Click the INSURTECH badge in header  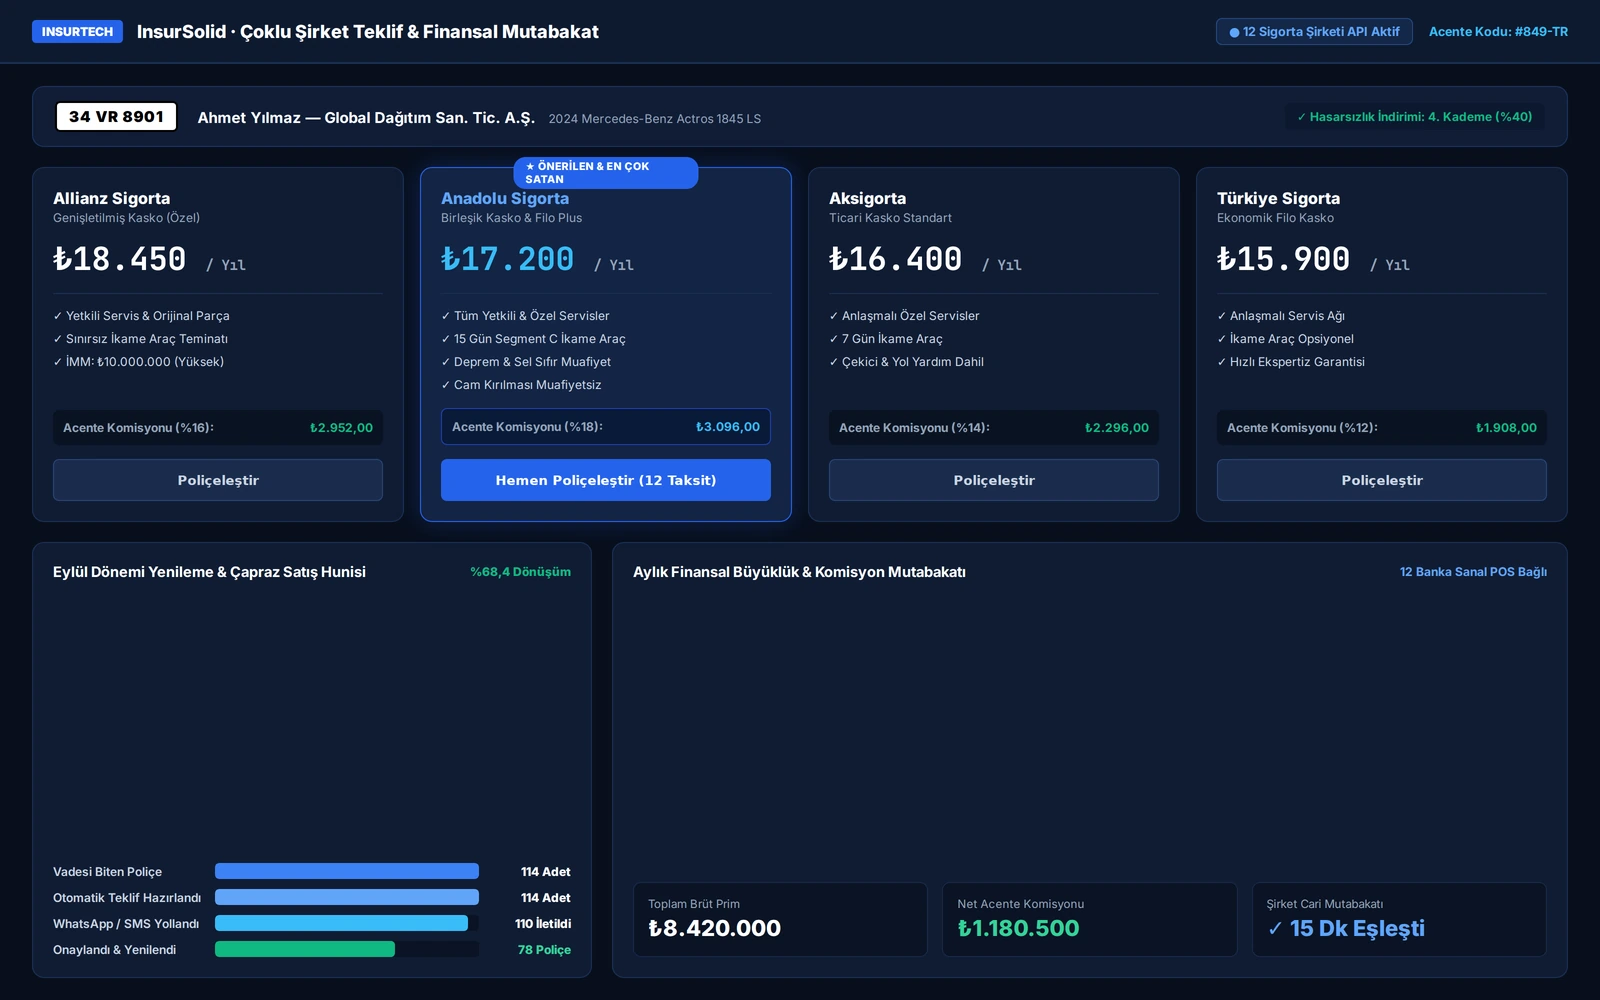coord(77,32)
